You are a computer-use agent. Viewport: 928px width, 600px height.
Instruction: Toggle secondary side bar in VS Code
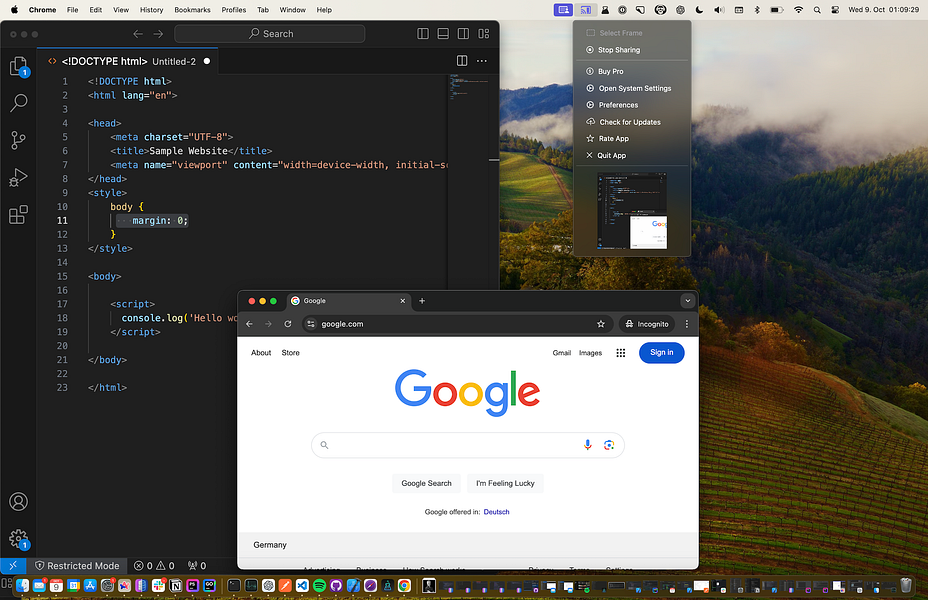(463, 34)
